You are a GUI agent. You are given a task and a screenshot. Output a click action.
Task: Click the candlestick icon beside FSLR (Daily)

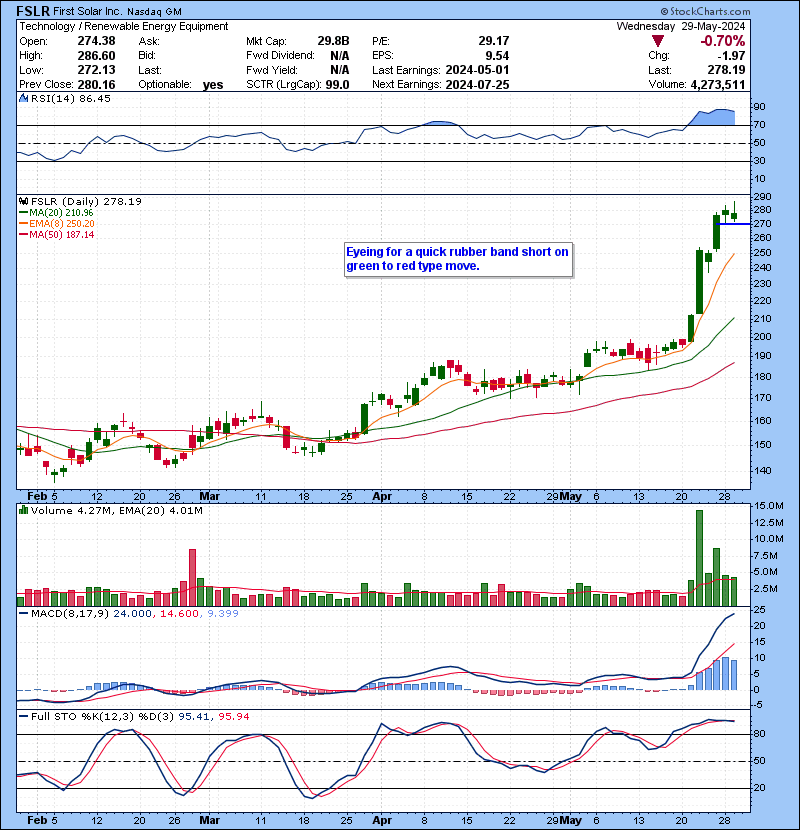[24, 201]
